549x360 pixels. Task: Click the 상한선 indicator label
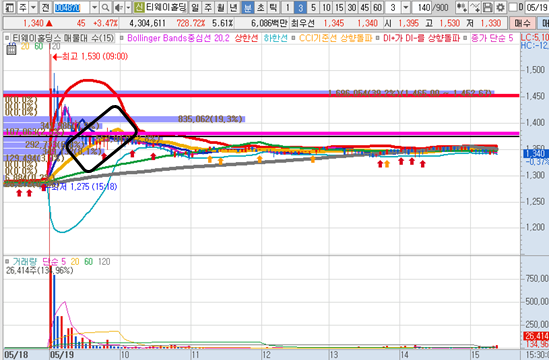pos(246,38)
